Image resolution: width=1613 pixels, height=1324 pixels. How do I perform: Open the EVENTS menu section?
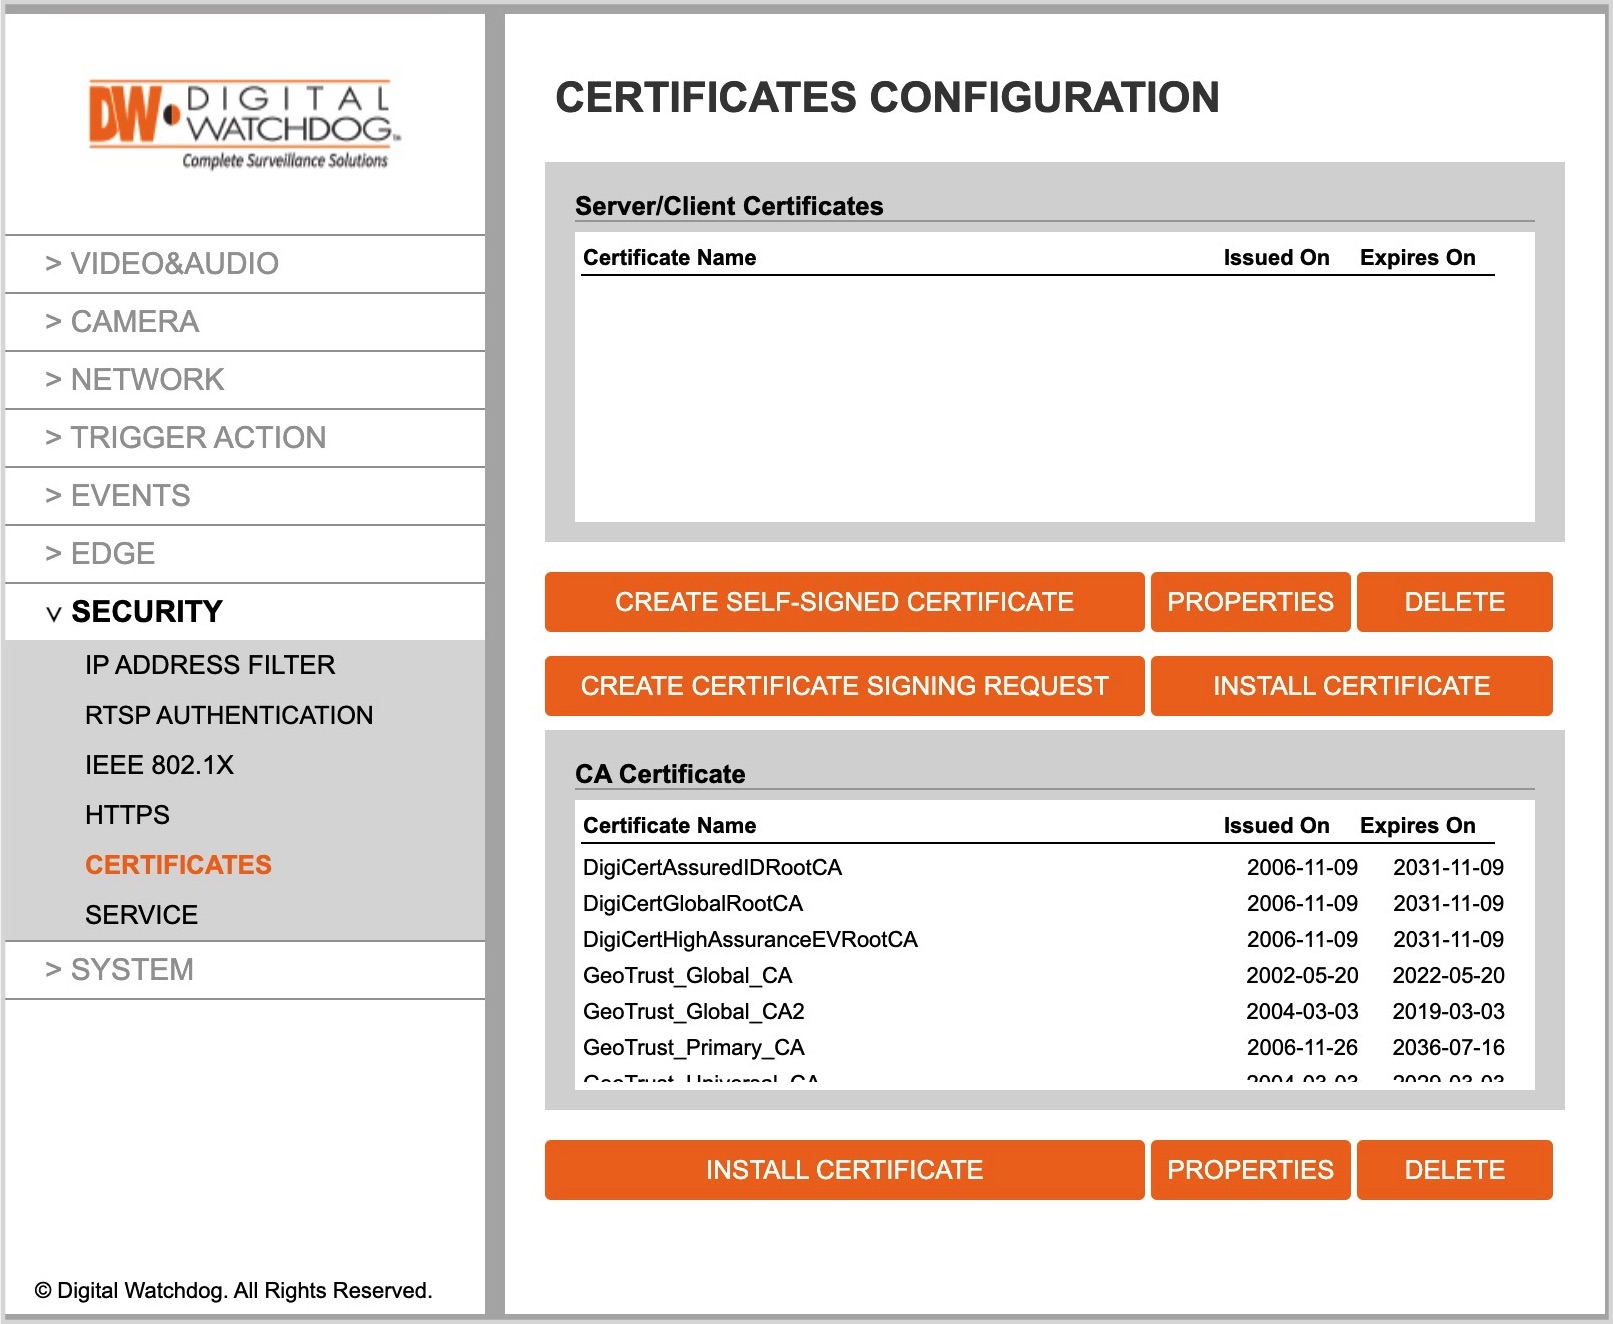tap(245, 496)
